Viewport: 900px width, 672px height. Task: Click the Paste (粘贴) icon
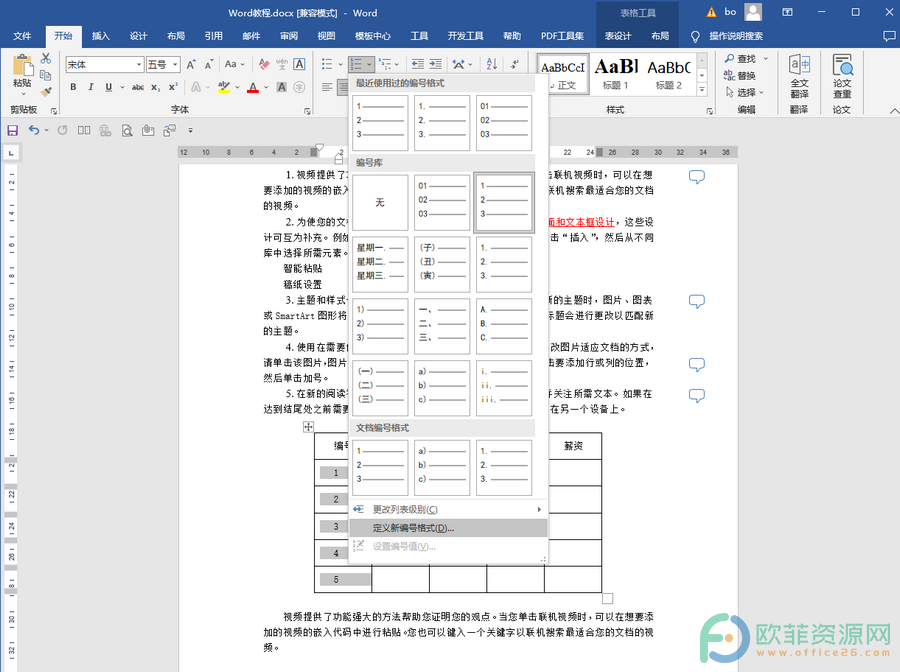(x=23, y=65)
